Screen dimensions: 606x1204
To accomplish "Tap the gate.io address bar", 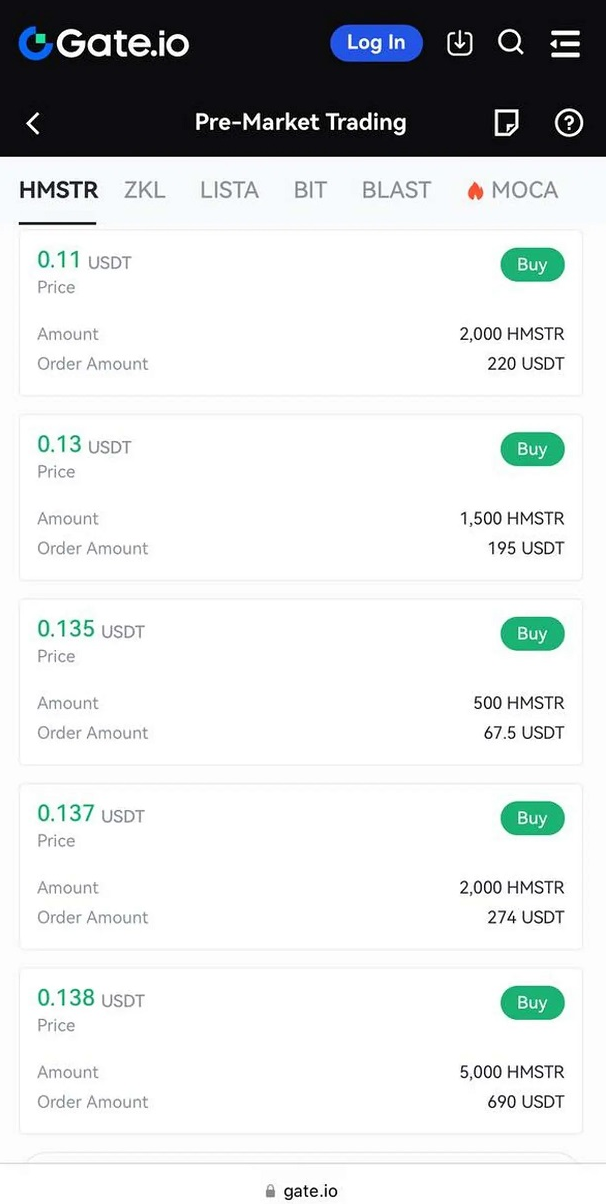I will point(302,1190).
